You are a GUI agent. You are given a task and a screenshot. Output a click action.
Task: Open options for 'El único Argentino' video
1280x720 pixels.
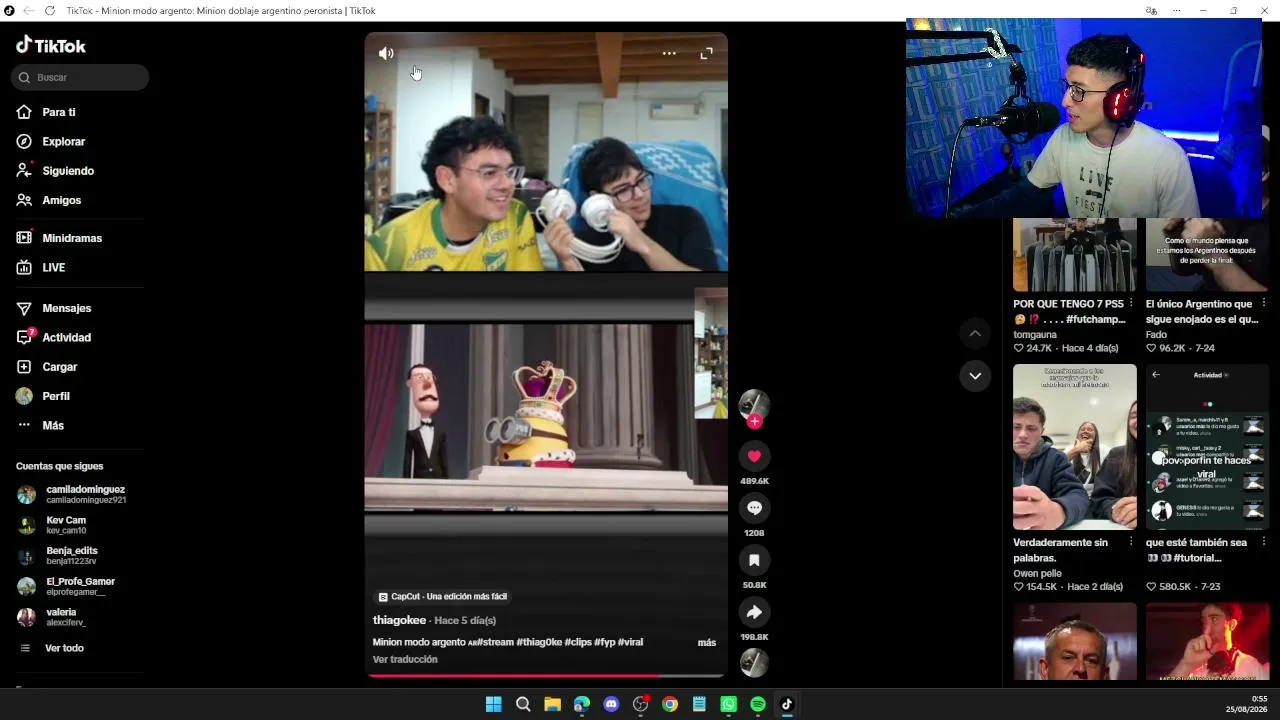click(x=1264, y=303)
